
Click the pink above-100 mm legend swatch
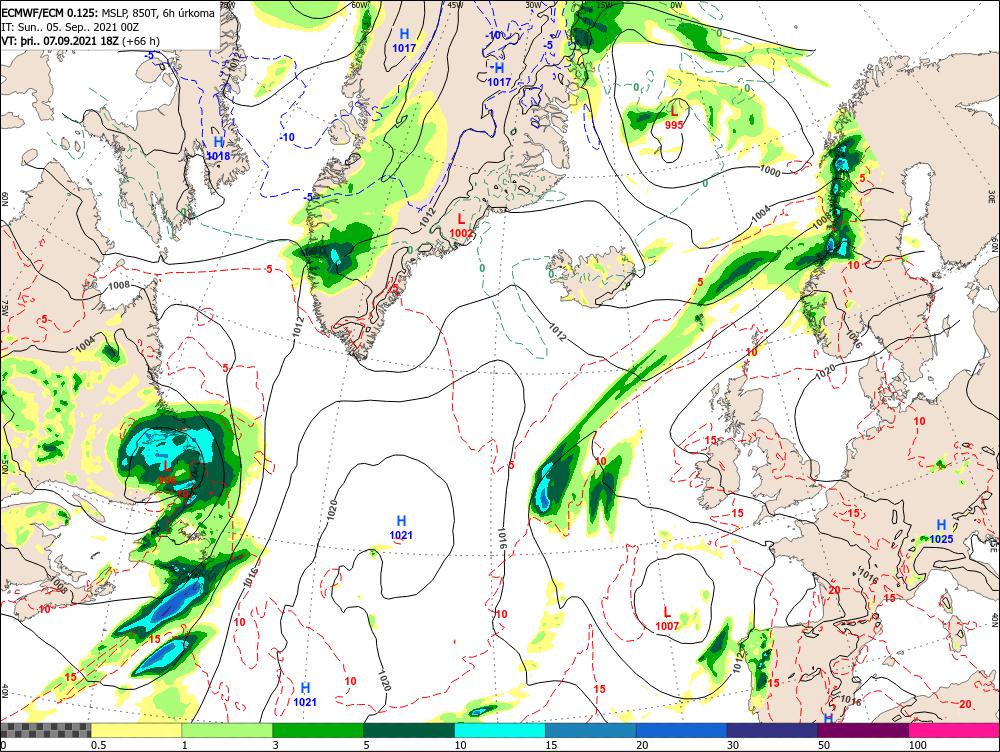pos(954,730)
